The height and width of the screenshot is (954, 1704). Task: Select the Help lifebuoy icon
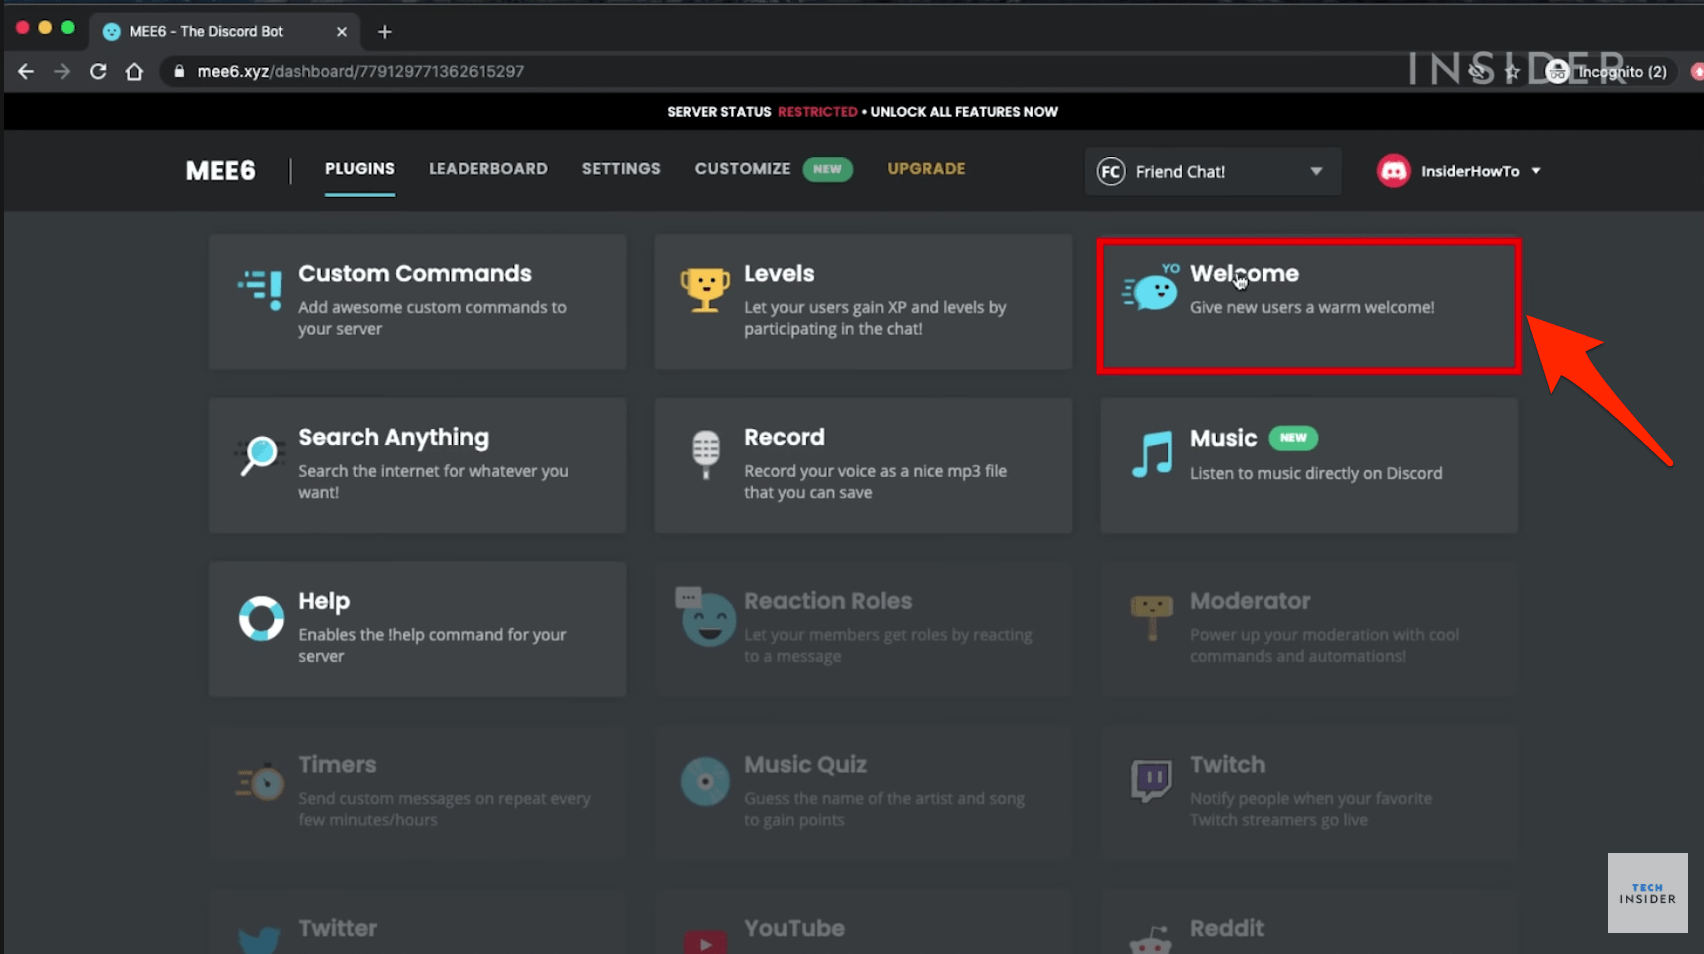click(x=261, y=619)
